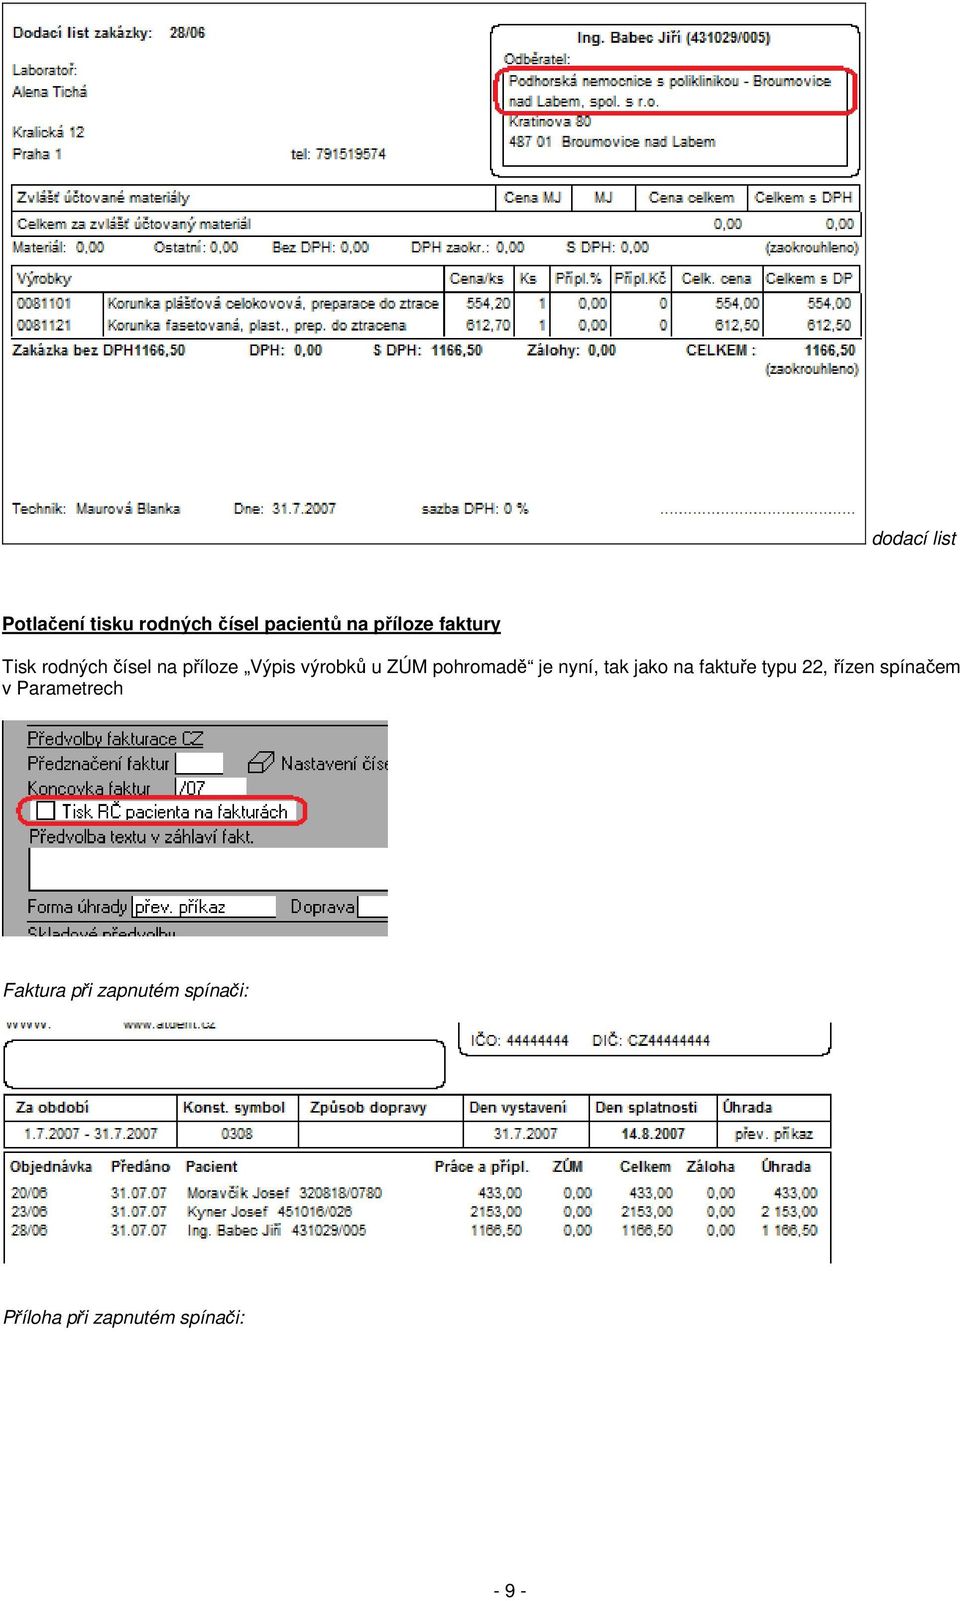Click phone number tel: 791519574
The height and width of the screenshot is (1601, 960).
click(338, 154)
